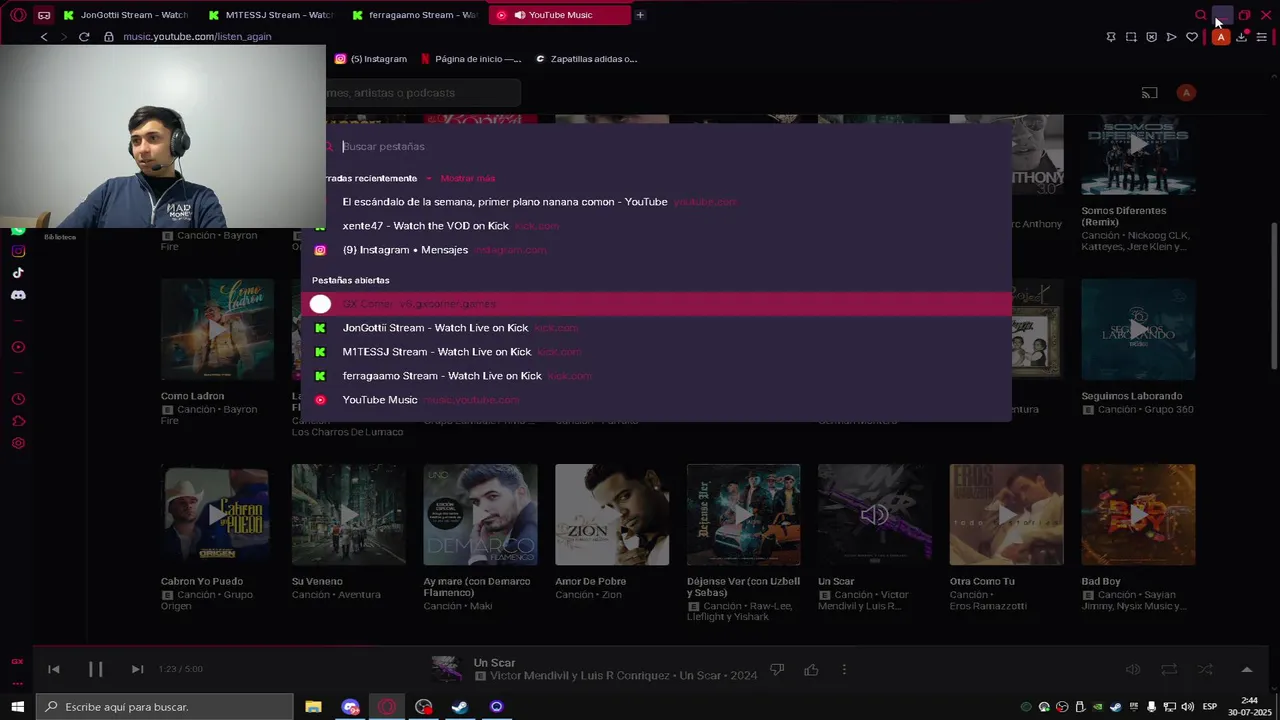
Task: Toggle repeat mode in player bar
Action: (x=1169, y=670)
